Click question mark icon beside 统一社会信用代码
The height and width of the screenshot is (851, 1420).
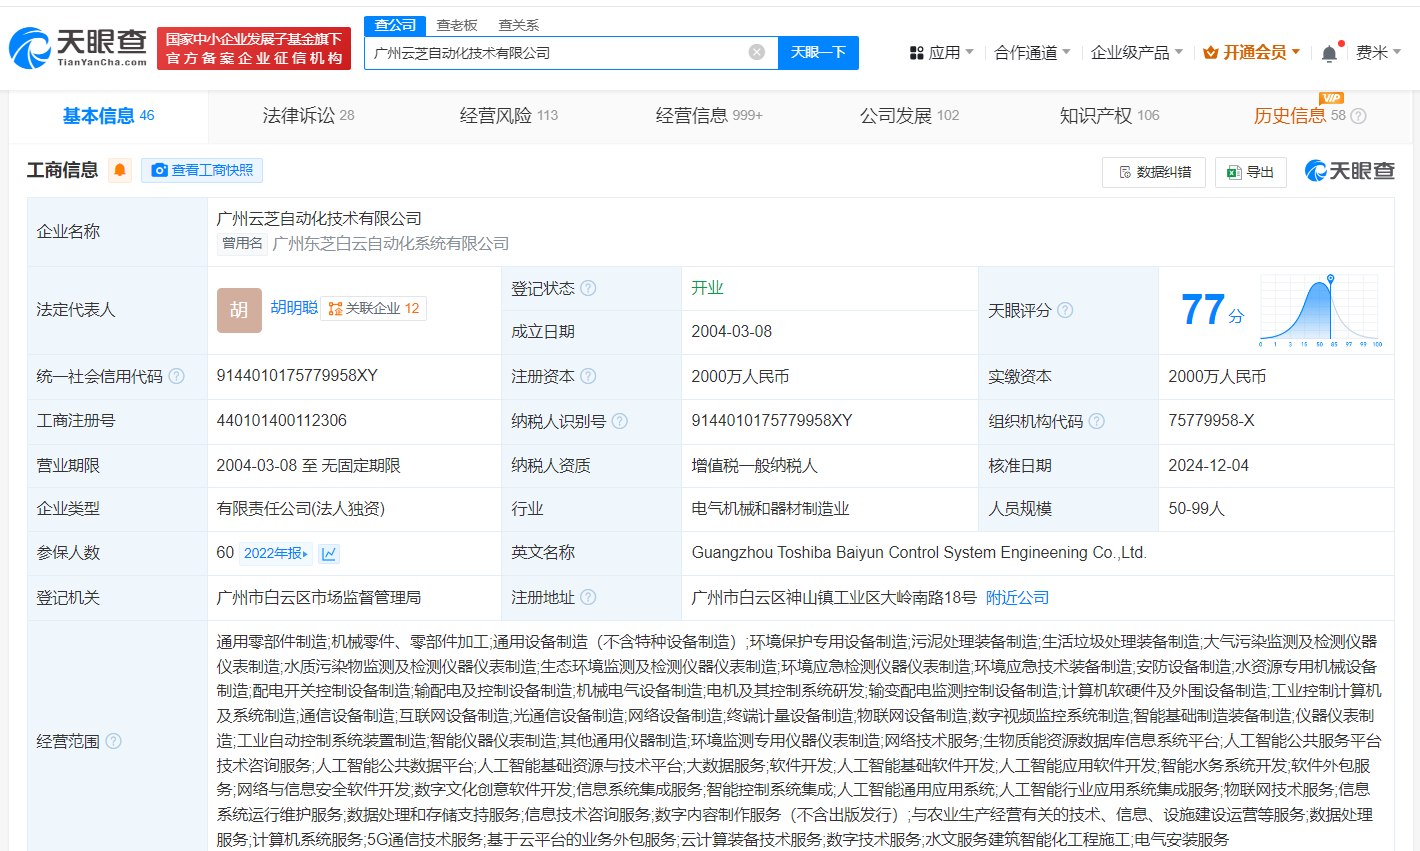pos(177,376)
